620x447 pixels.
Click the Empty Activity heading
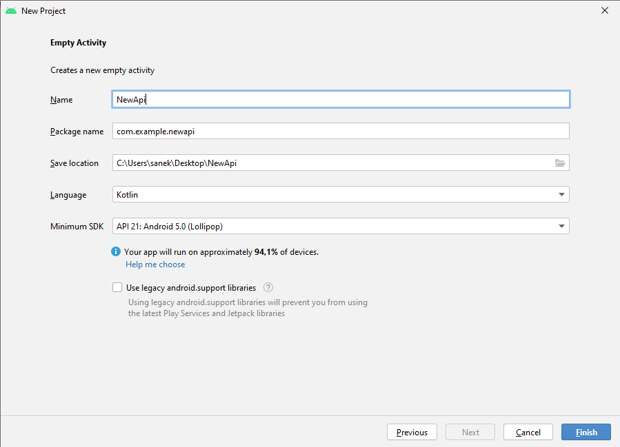click(78, 43)
